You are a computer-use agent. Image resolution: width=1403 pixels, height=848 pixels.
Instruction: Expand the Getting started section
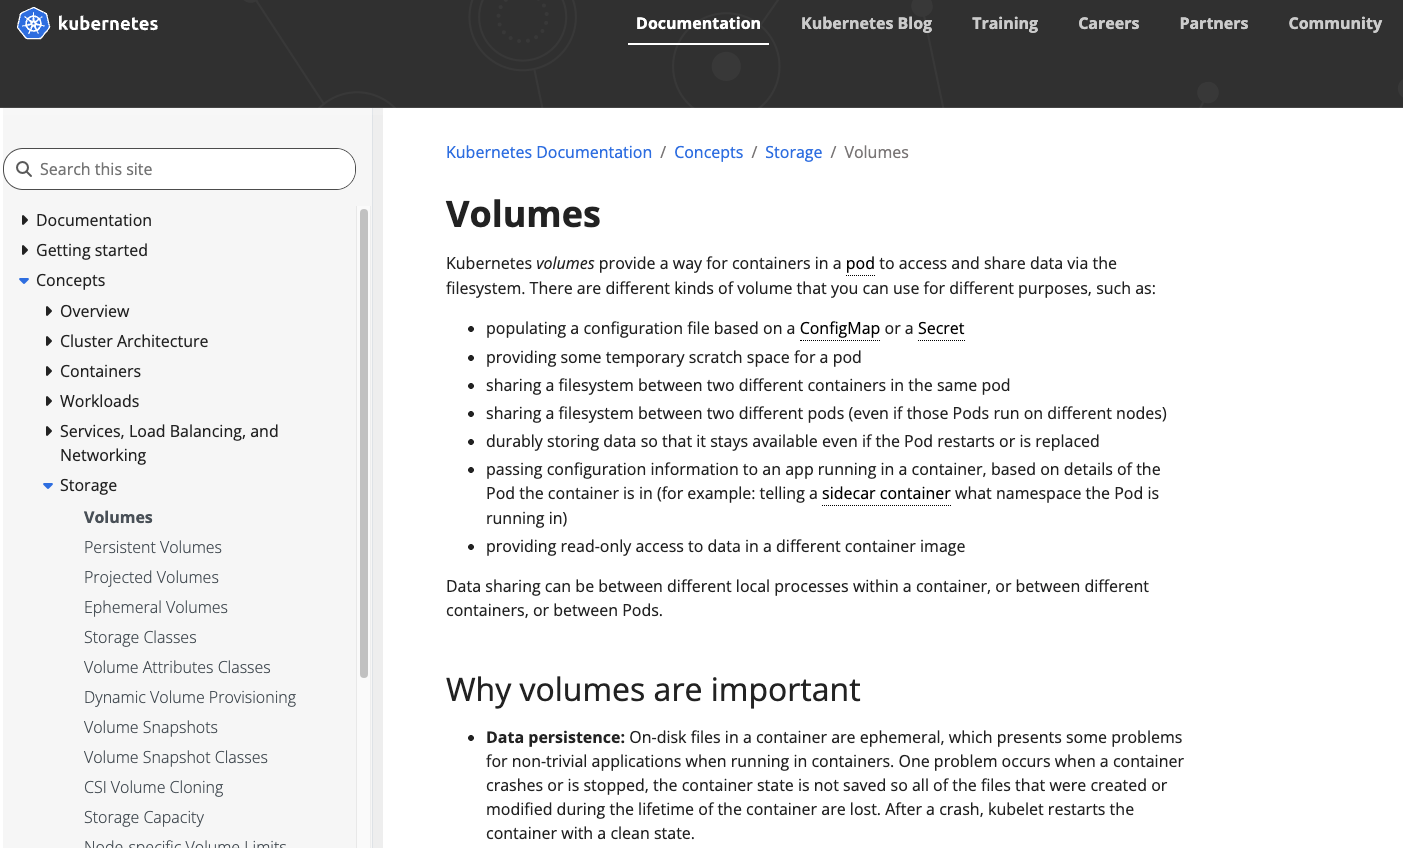[24, 250]
